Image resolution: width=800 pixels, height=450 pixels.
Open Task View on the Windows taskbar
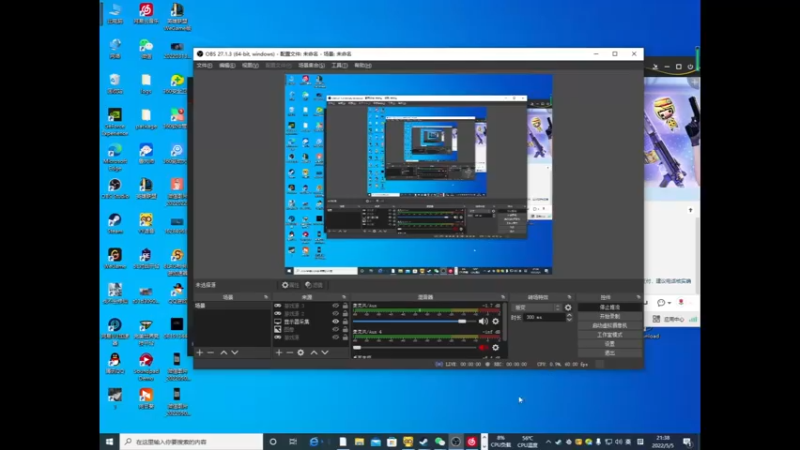click(x=293, y=442)
